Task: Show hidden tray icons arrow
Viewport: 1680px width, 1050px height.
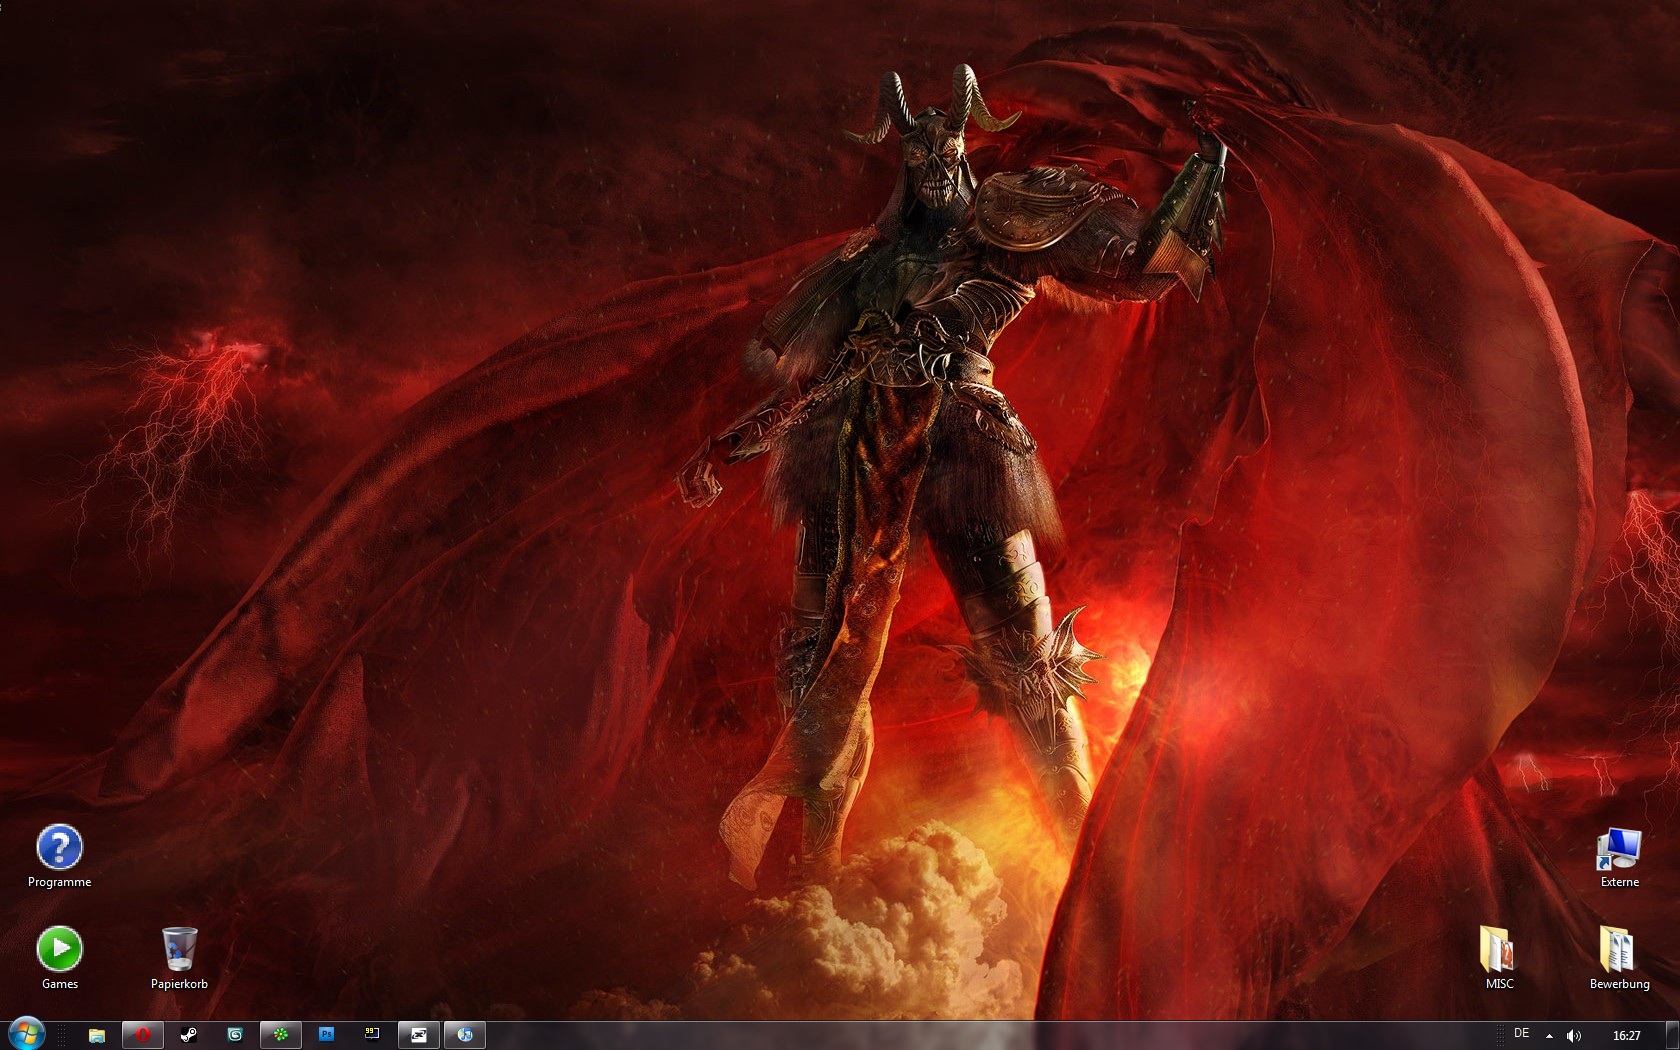Action: (x=1549, y=1036)
